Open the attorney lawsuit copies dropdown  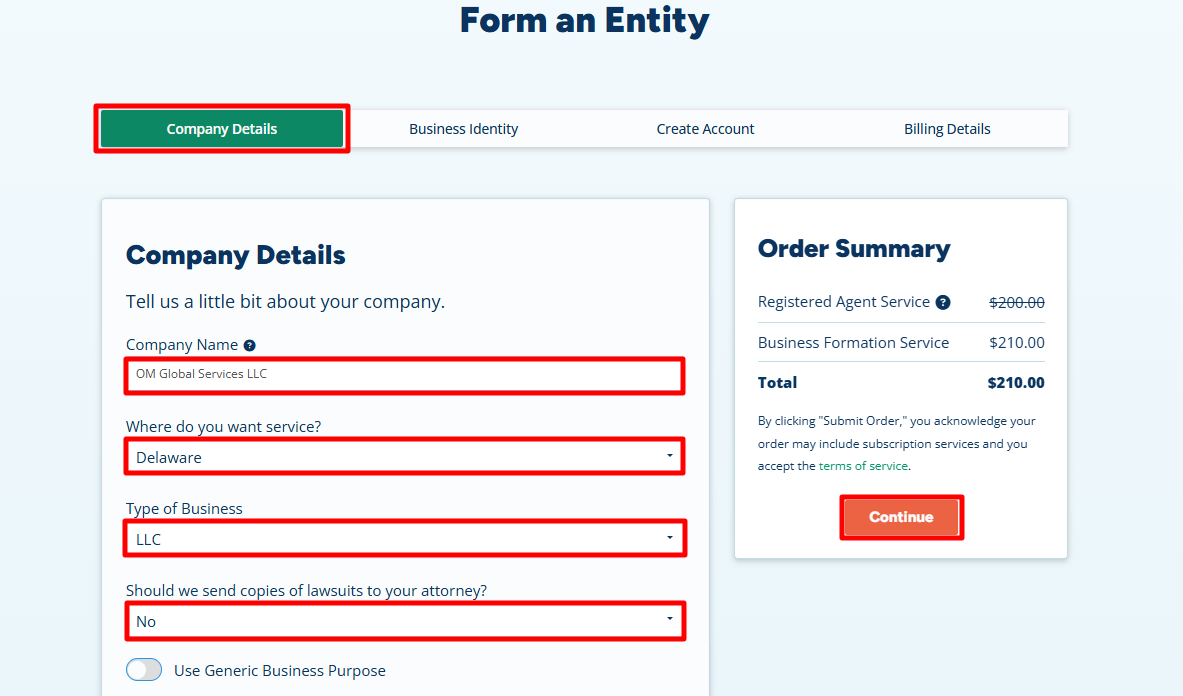[x=405, y=621]
